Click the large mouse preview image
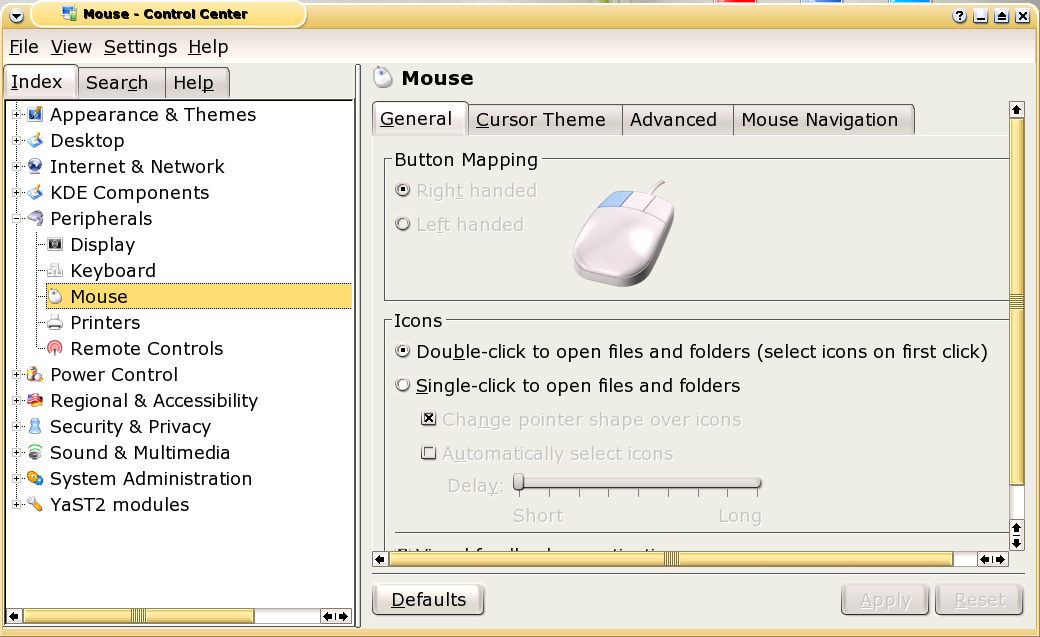The width and height of the screenshot is (1040, 637). pyautogui.click(x=623, y=234)
